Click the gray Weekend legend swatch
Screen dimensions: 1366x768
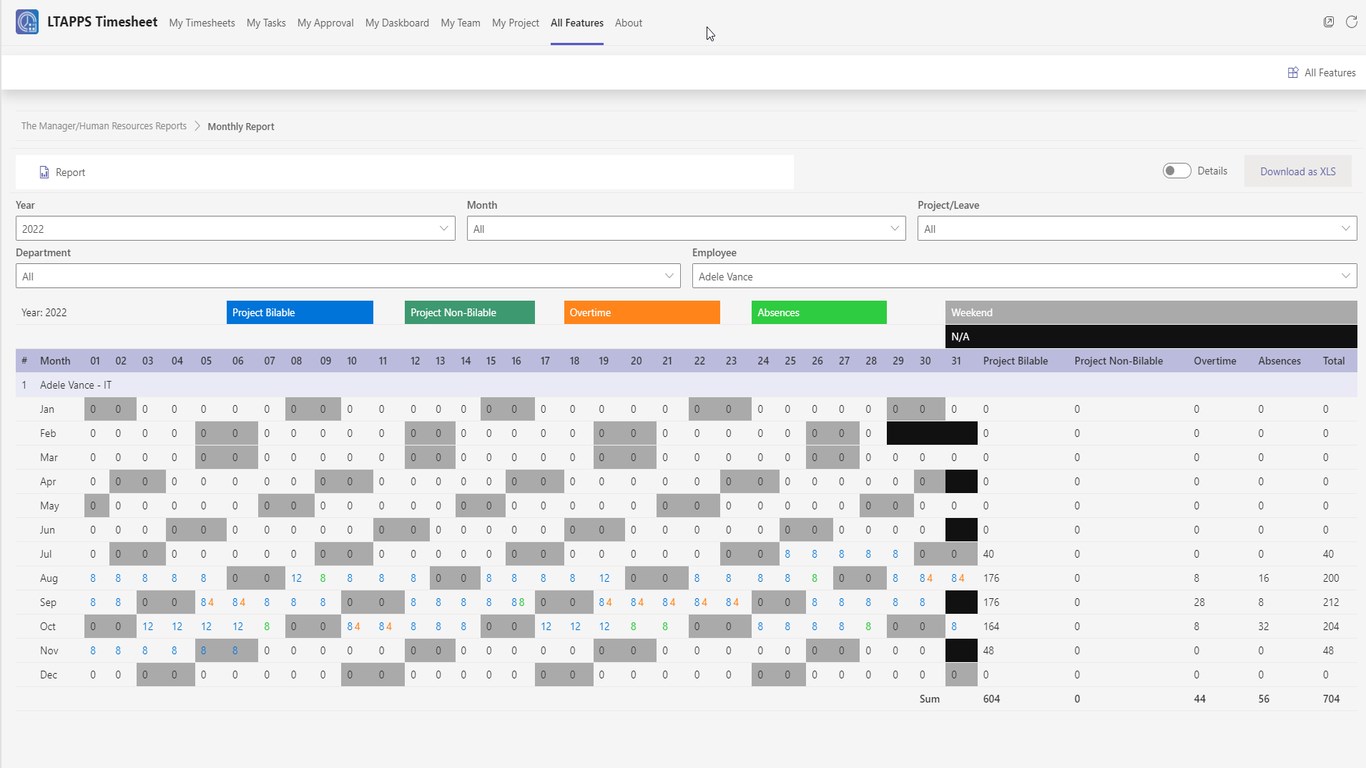1151,313
